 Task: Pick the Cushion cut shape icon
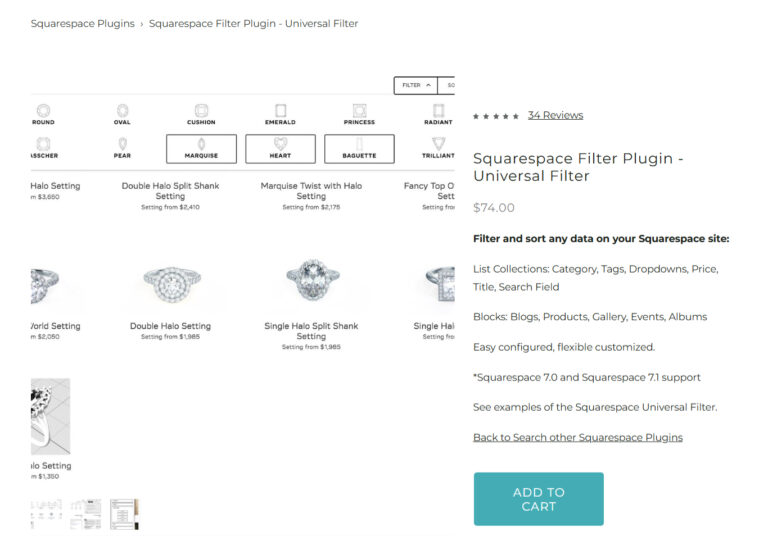(201, 111)
